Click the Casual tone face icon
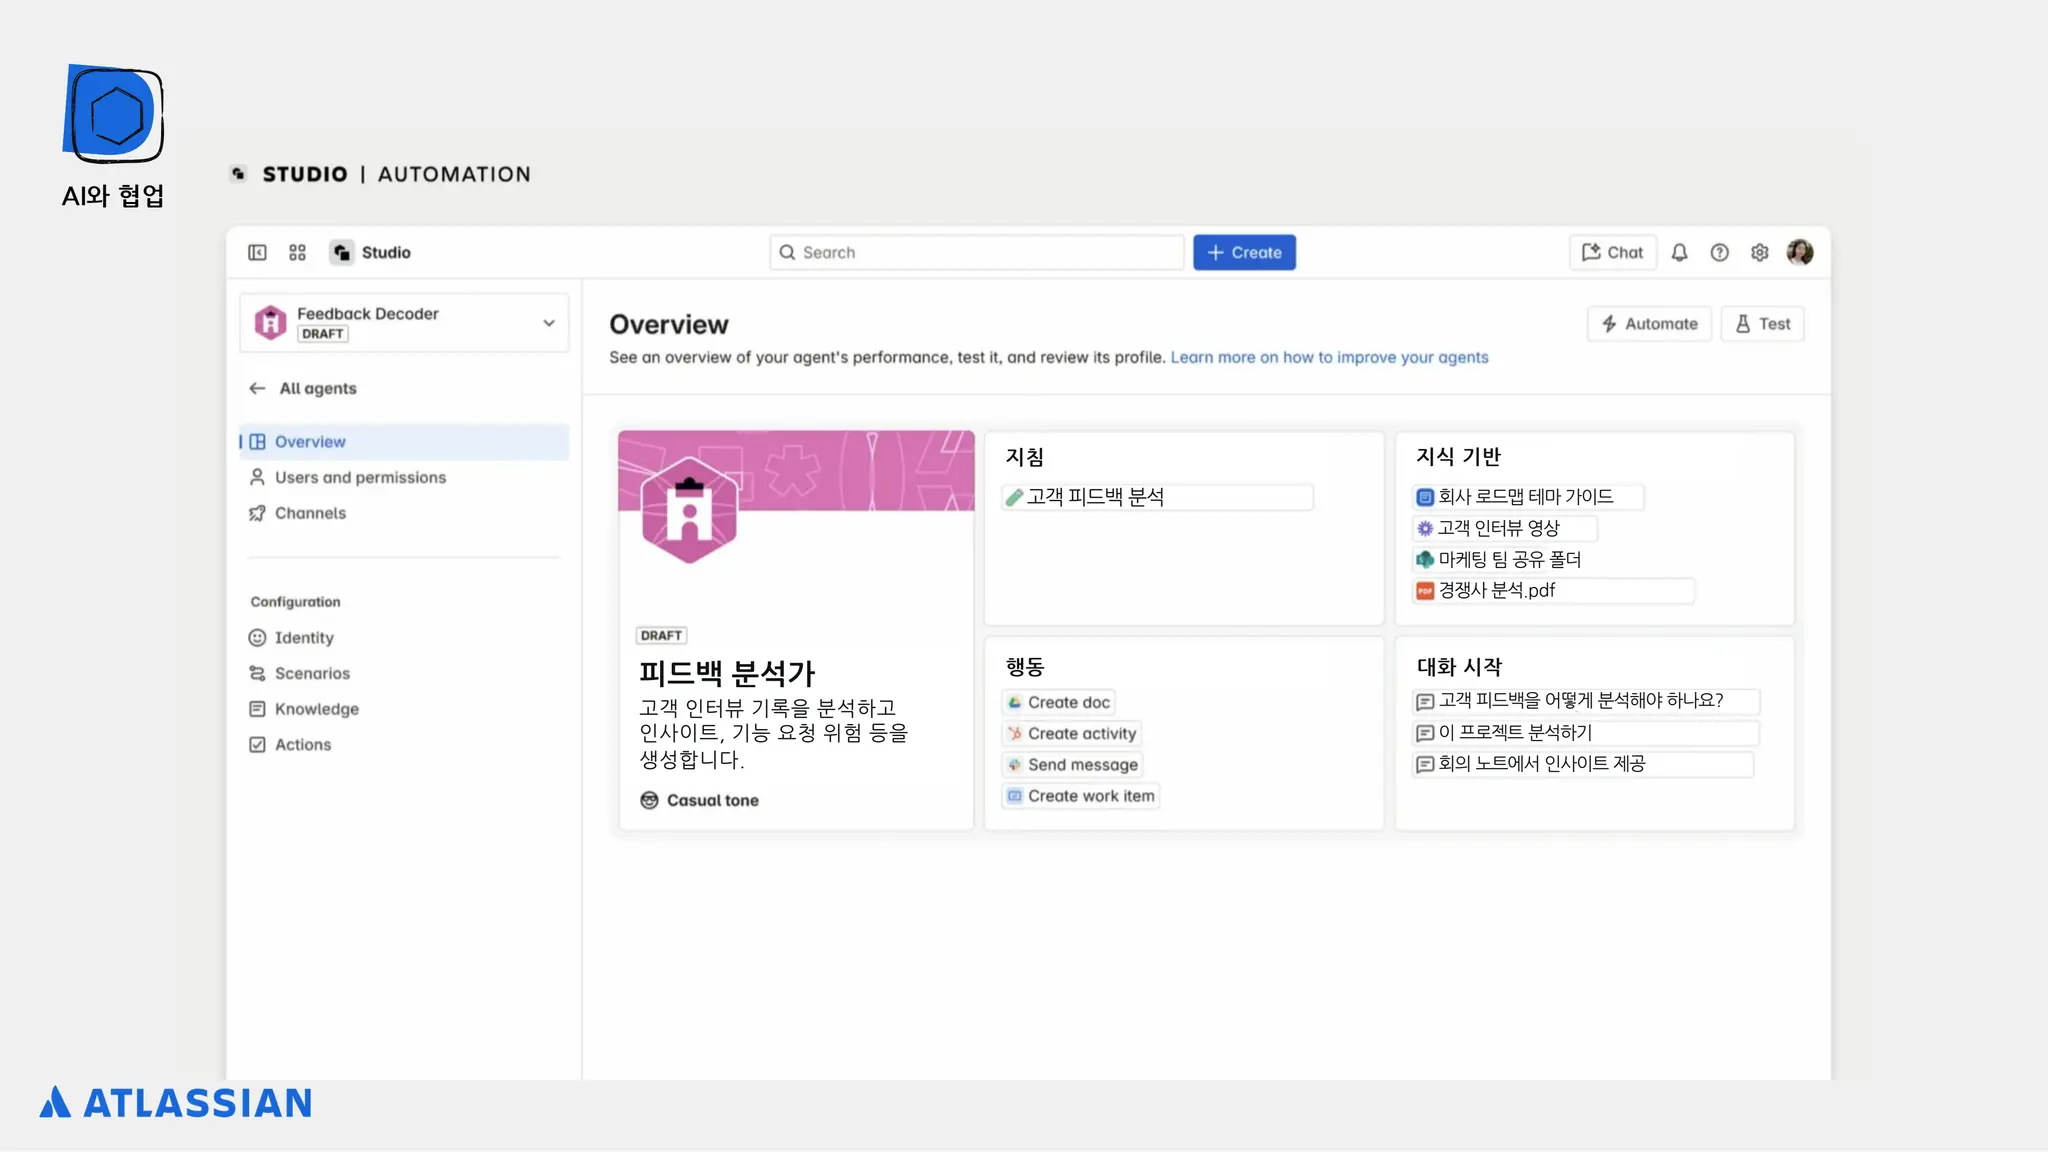 (649, 800)
